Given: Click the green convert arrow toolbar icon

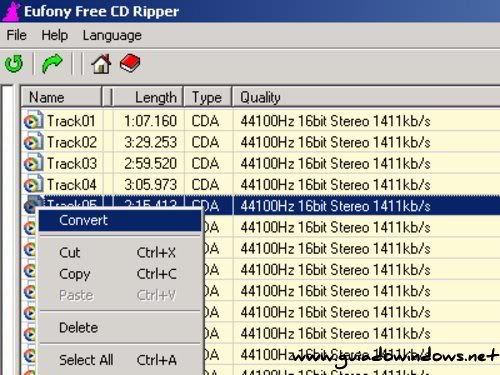Looking at the screenshot, I should pos(52,63).
